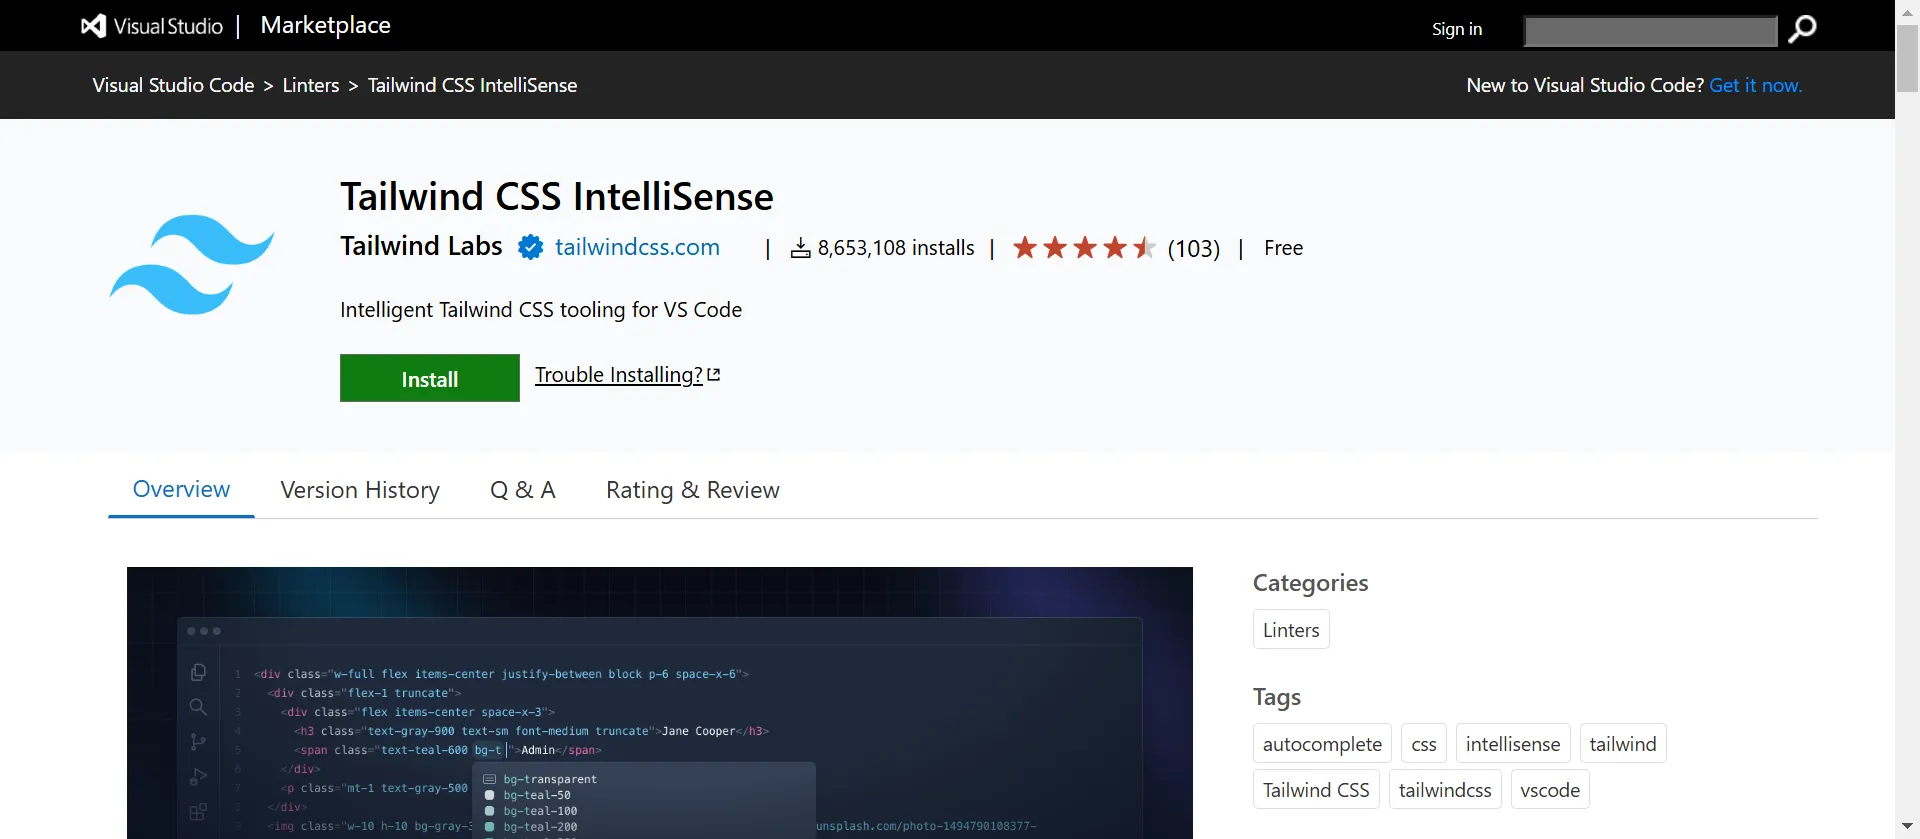Switch to Version History tab
Screen dimensions: 1920x839
click(360, 490)
